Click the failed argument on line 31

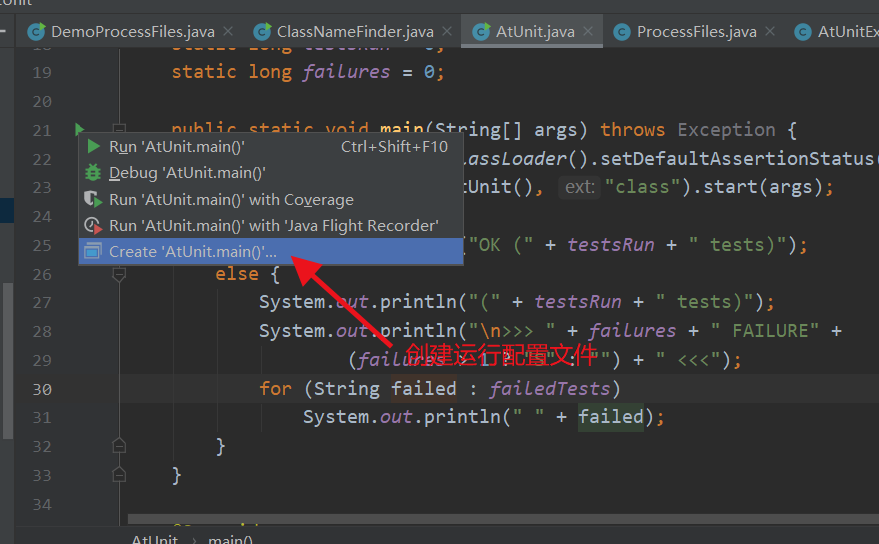pyautogui.click(x=610, y=417)
